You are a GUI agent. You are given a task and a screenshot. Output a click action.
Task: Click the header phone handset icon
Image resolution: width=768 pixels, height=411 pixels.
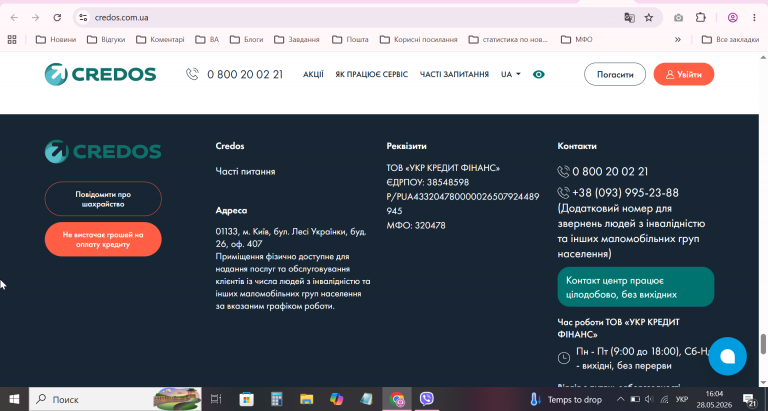192,74
